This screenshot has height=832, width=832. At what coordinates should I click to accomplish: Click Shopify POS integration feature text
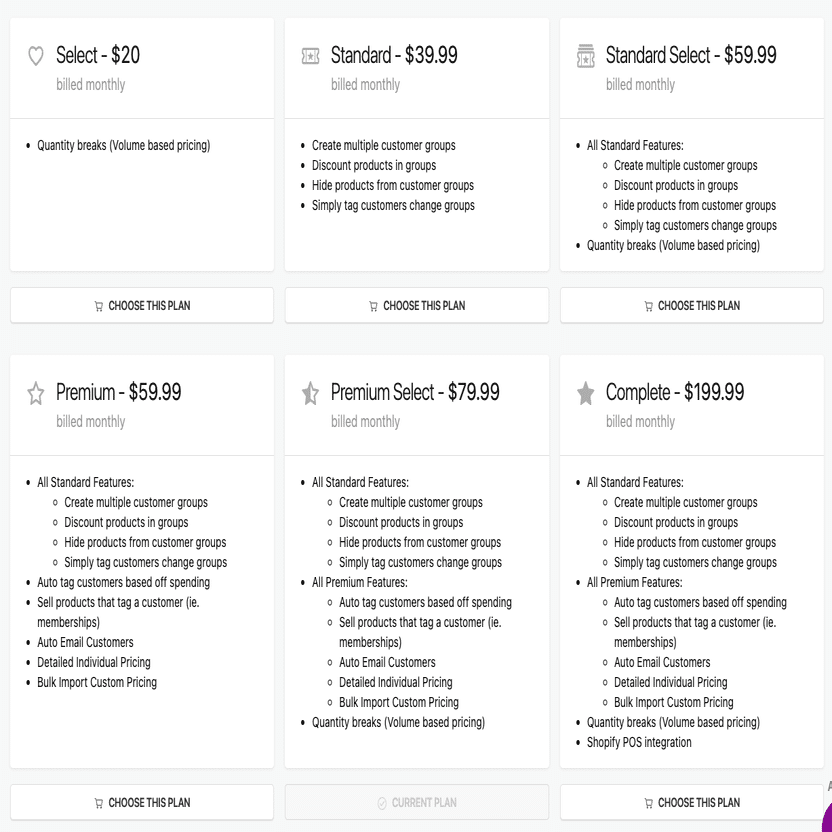pyautogui.click(x=639, y=742)
